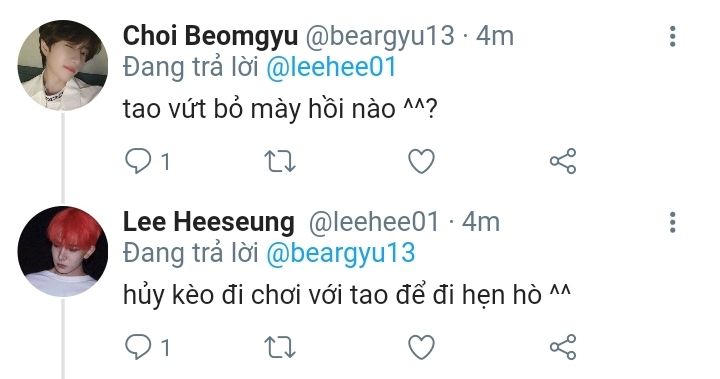Image resolution: width=720 pixels, height=379 pixels.
Task: Share Lee Heeseung's tweet
Action: [x=563, y=347]
